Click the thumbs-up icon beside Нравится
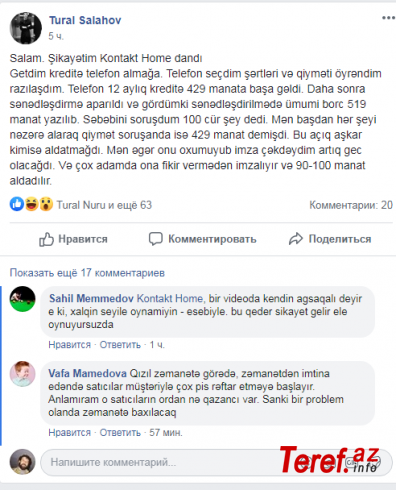Image resolution: width=396 pixels, height=490 pixels. 46,239
